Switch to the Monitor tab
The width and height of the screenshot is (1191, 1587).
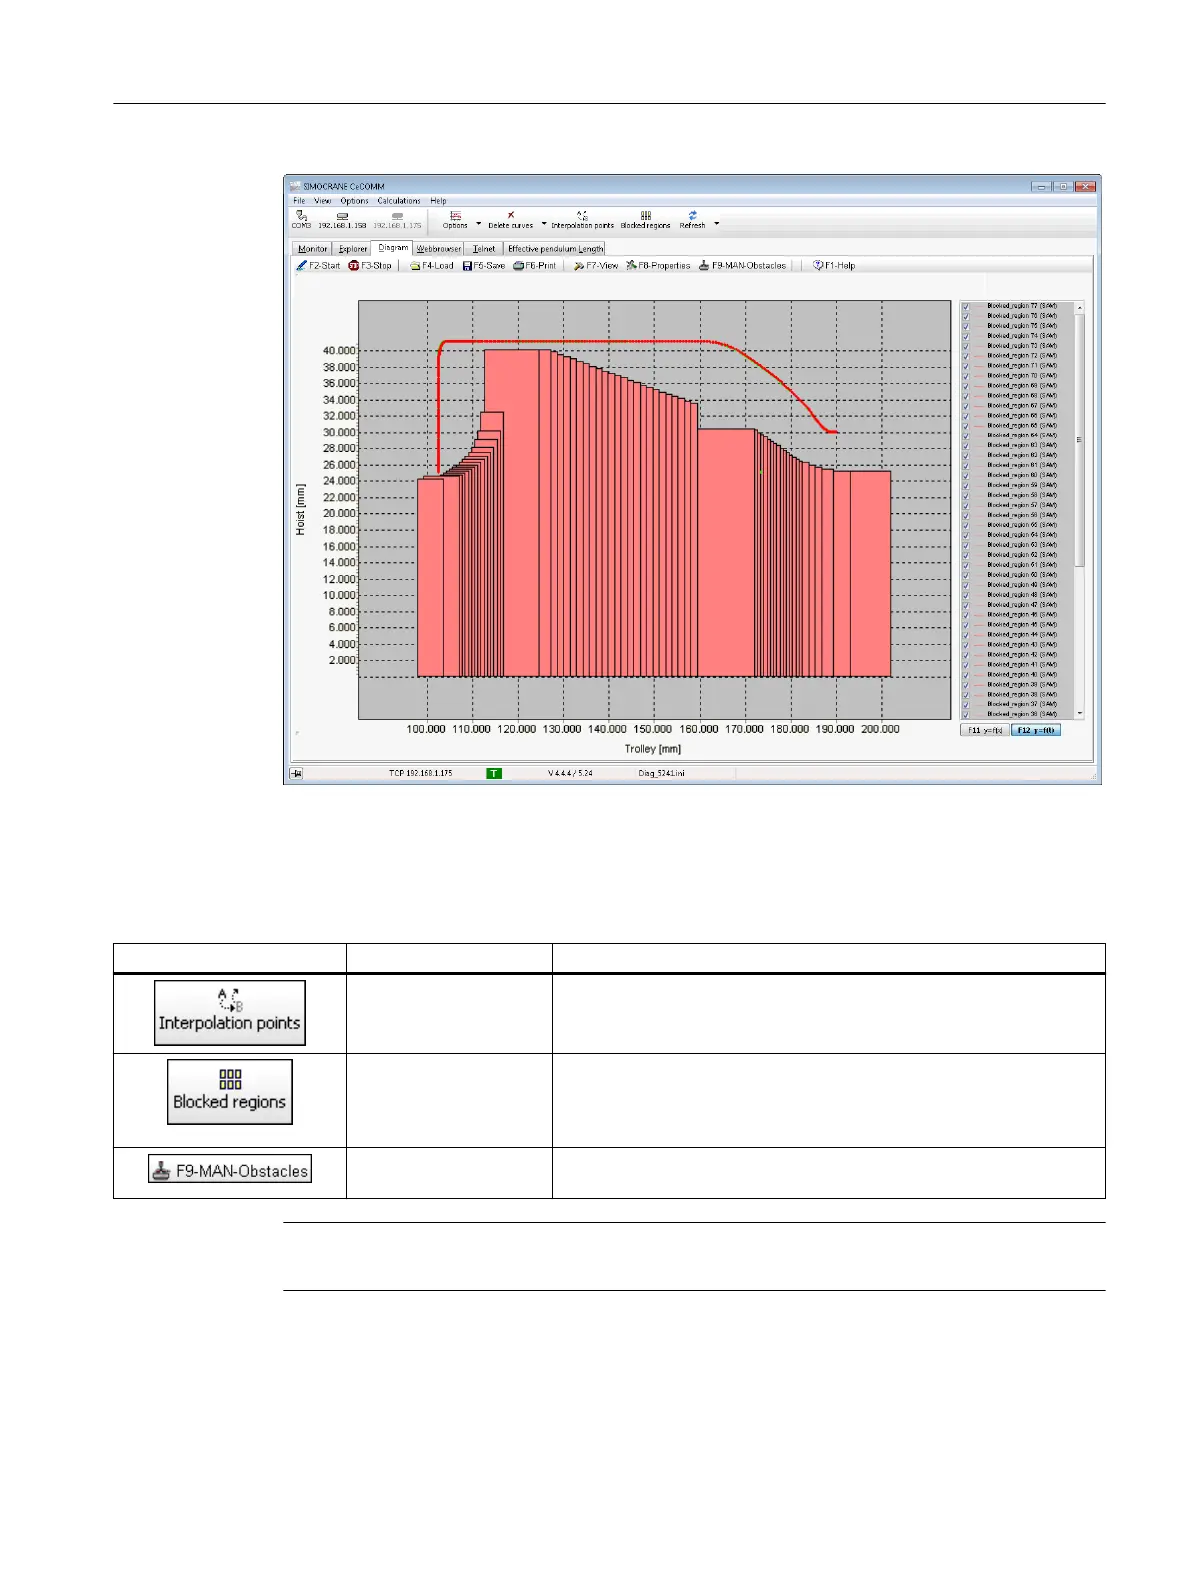[x=312, y=248]
